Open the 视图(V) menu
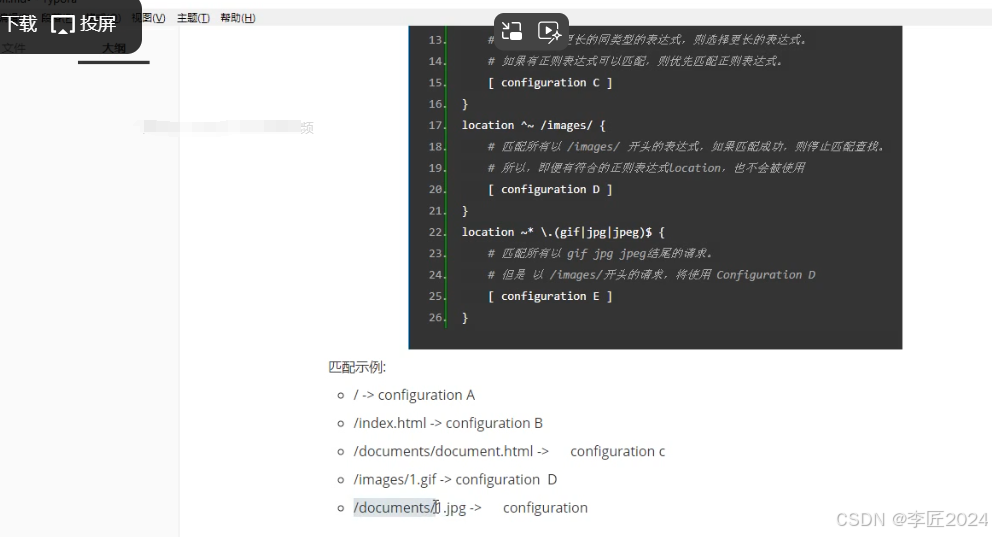 (x=149, y=18)
